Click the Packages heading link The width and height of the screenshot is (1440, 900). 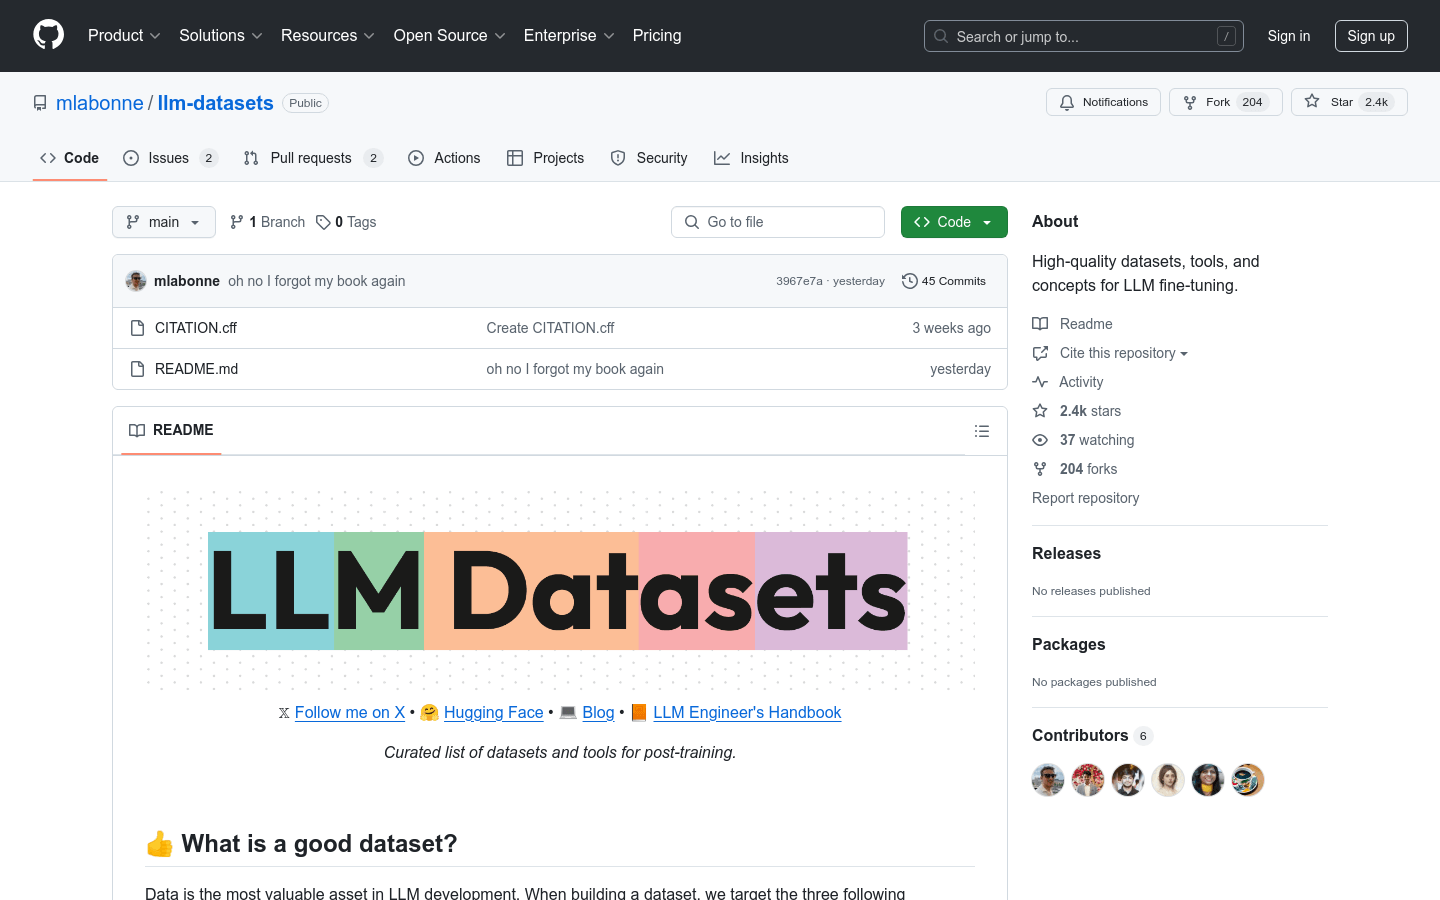(1069, 645)
